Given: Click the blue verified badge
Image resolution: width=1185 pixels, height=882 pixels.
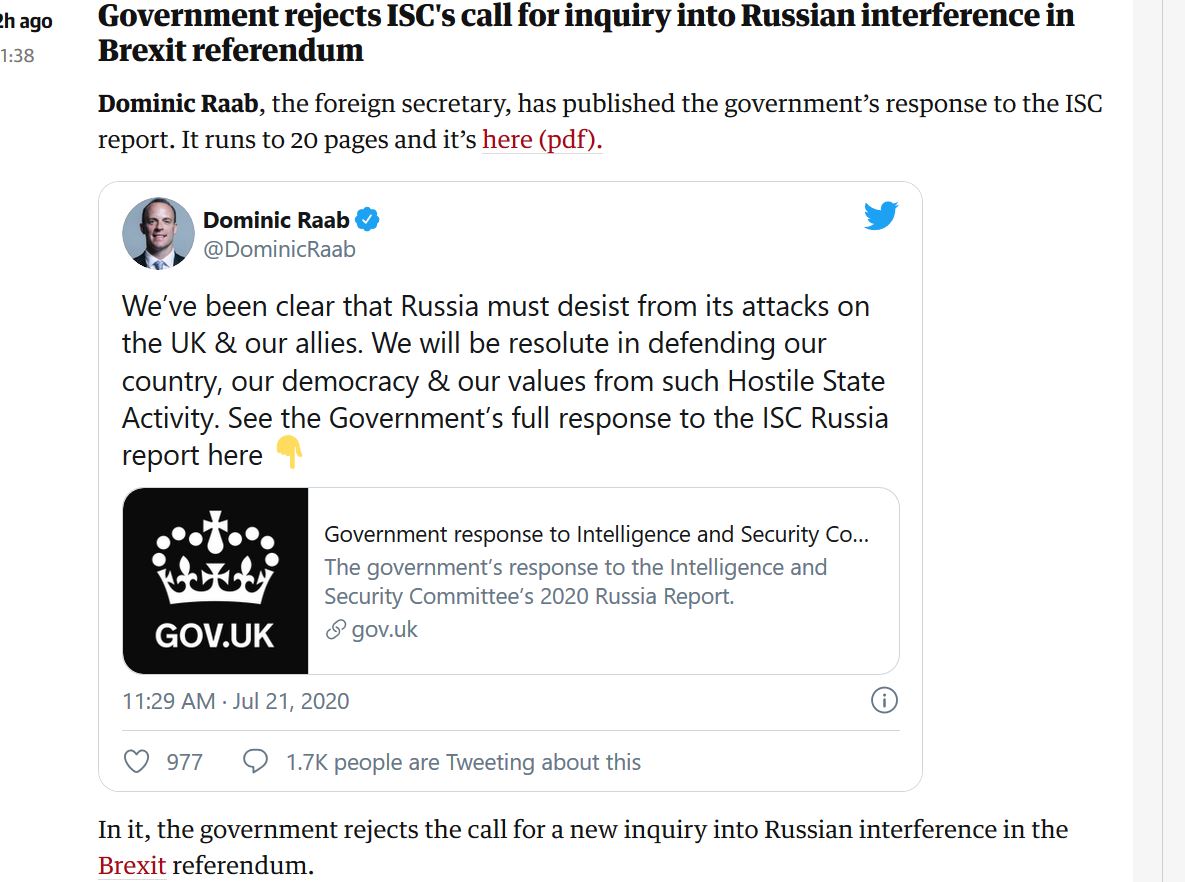Looking at the screenshot, I should pos(368,219).
